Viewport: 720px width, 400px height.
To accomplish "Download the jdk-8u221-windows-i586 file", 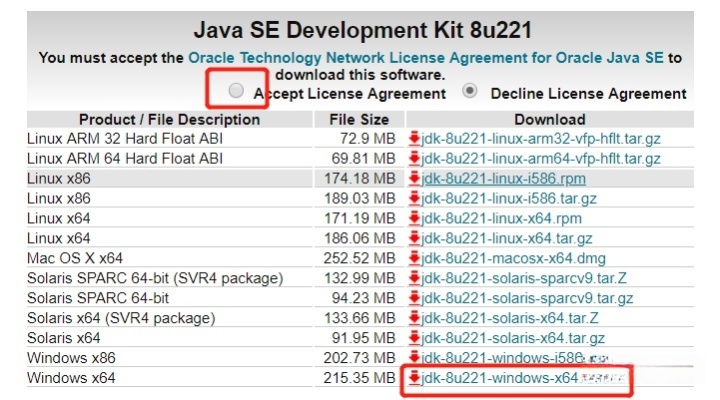I will (503, 358).
